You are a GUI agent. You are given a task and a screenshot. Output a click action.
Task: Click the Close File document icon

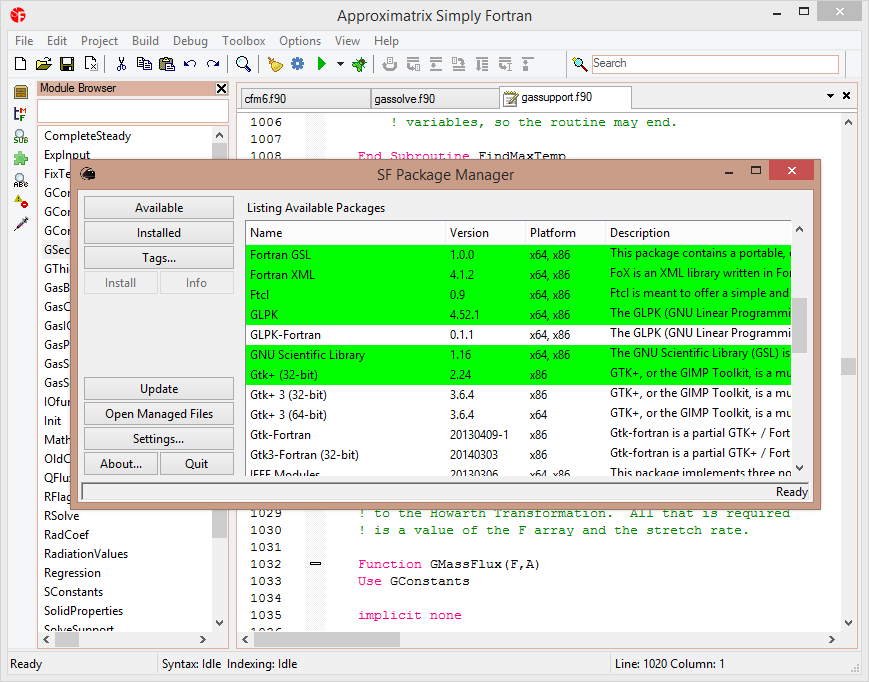[91, 64]
